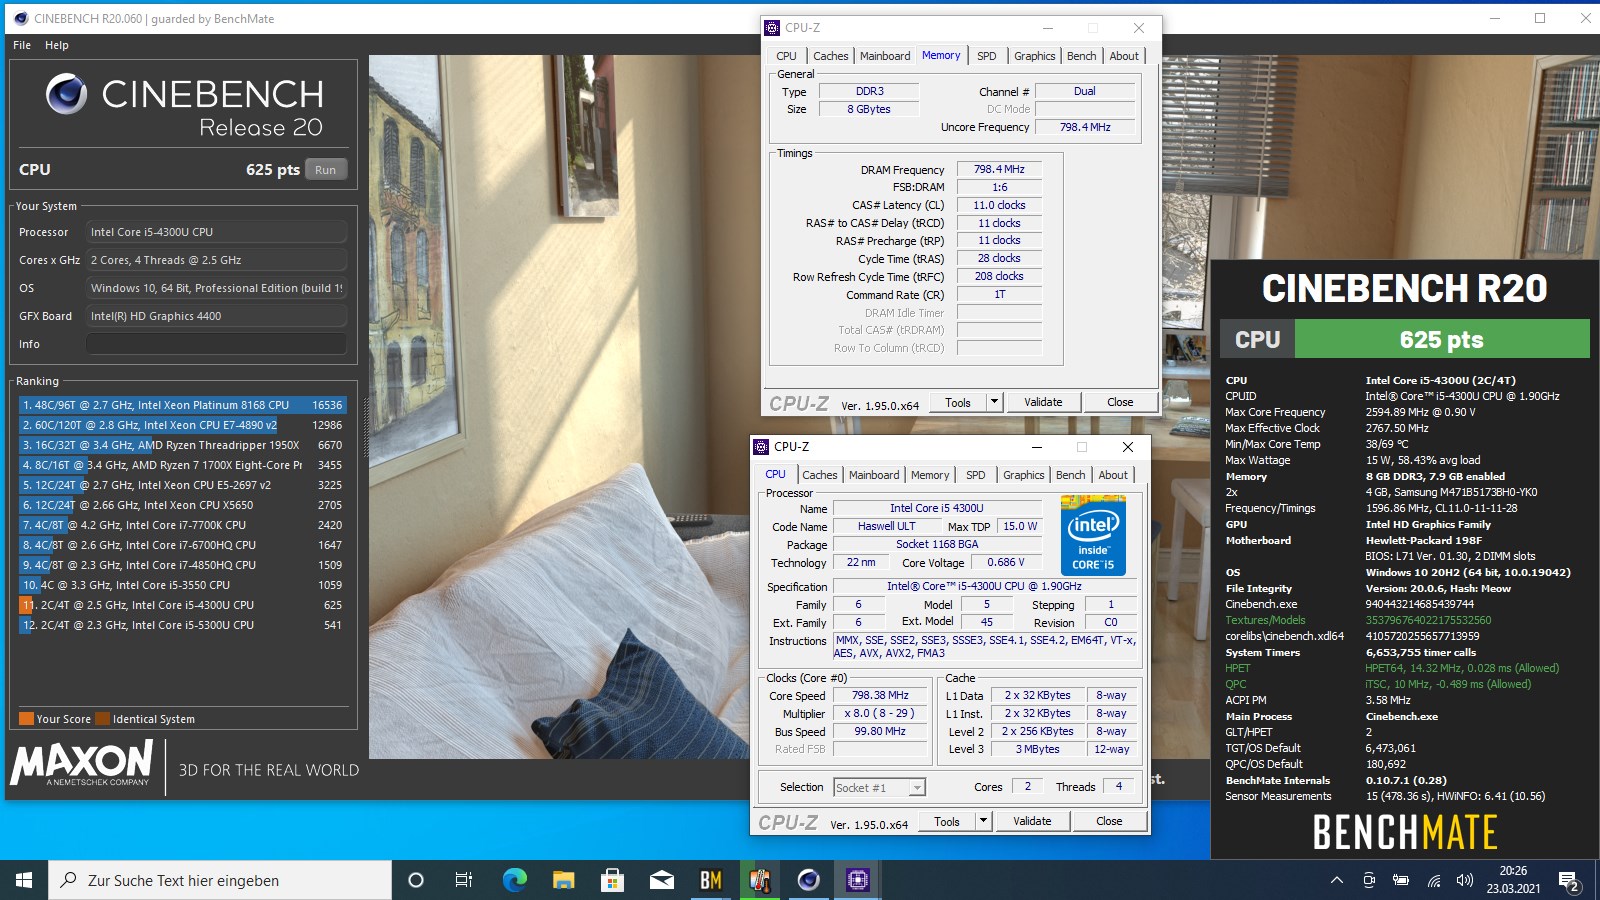Open Caches tab in lower CPU-Z window

pyautogui.click(x=820, y=475)
